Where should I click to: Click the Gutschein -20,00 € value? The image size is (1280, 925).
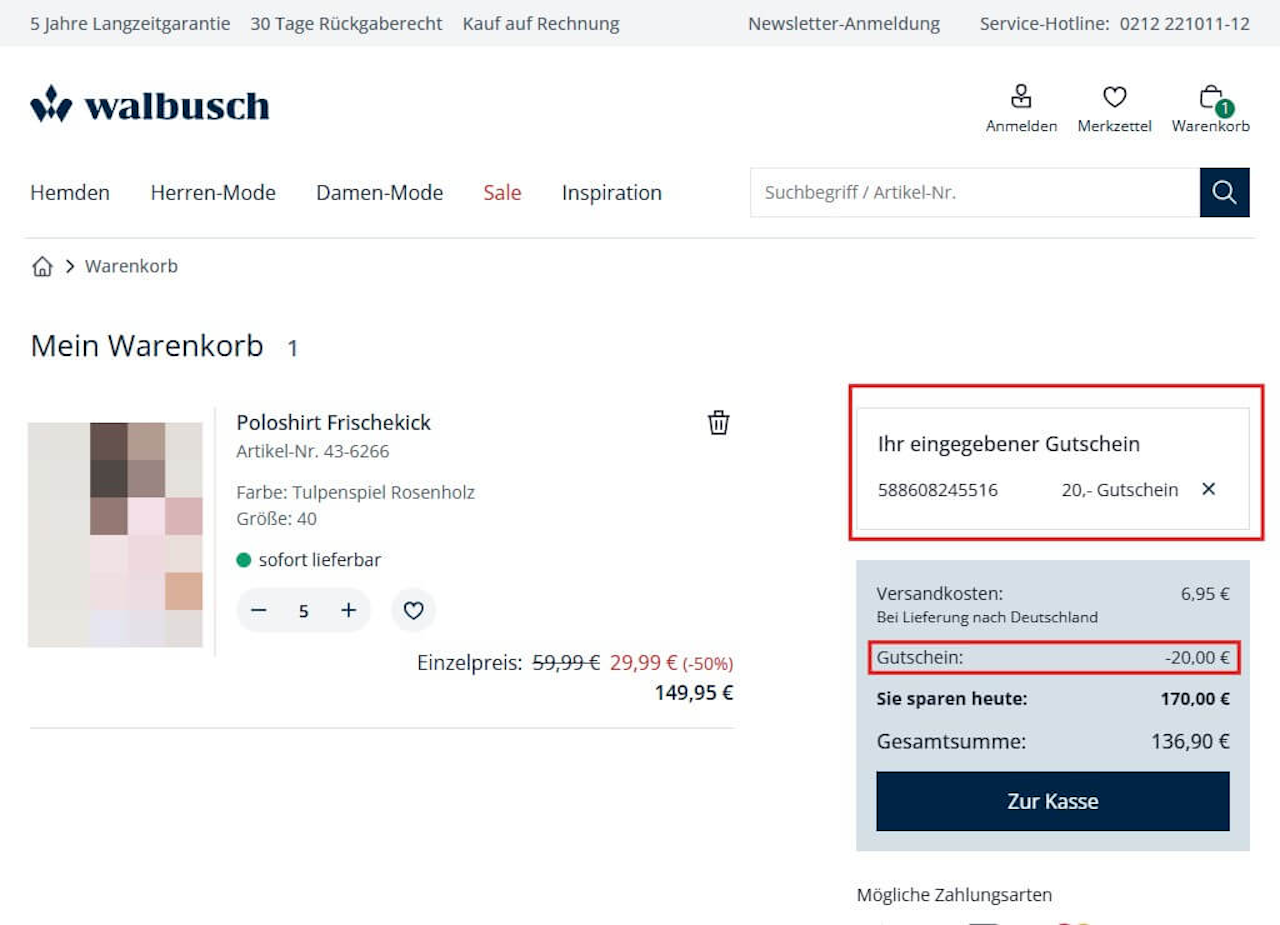[x=1197, y=657]
